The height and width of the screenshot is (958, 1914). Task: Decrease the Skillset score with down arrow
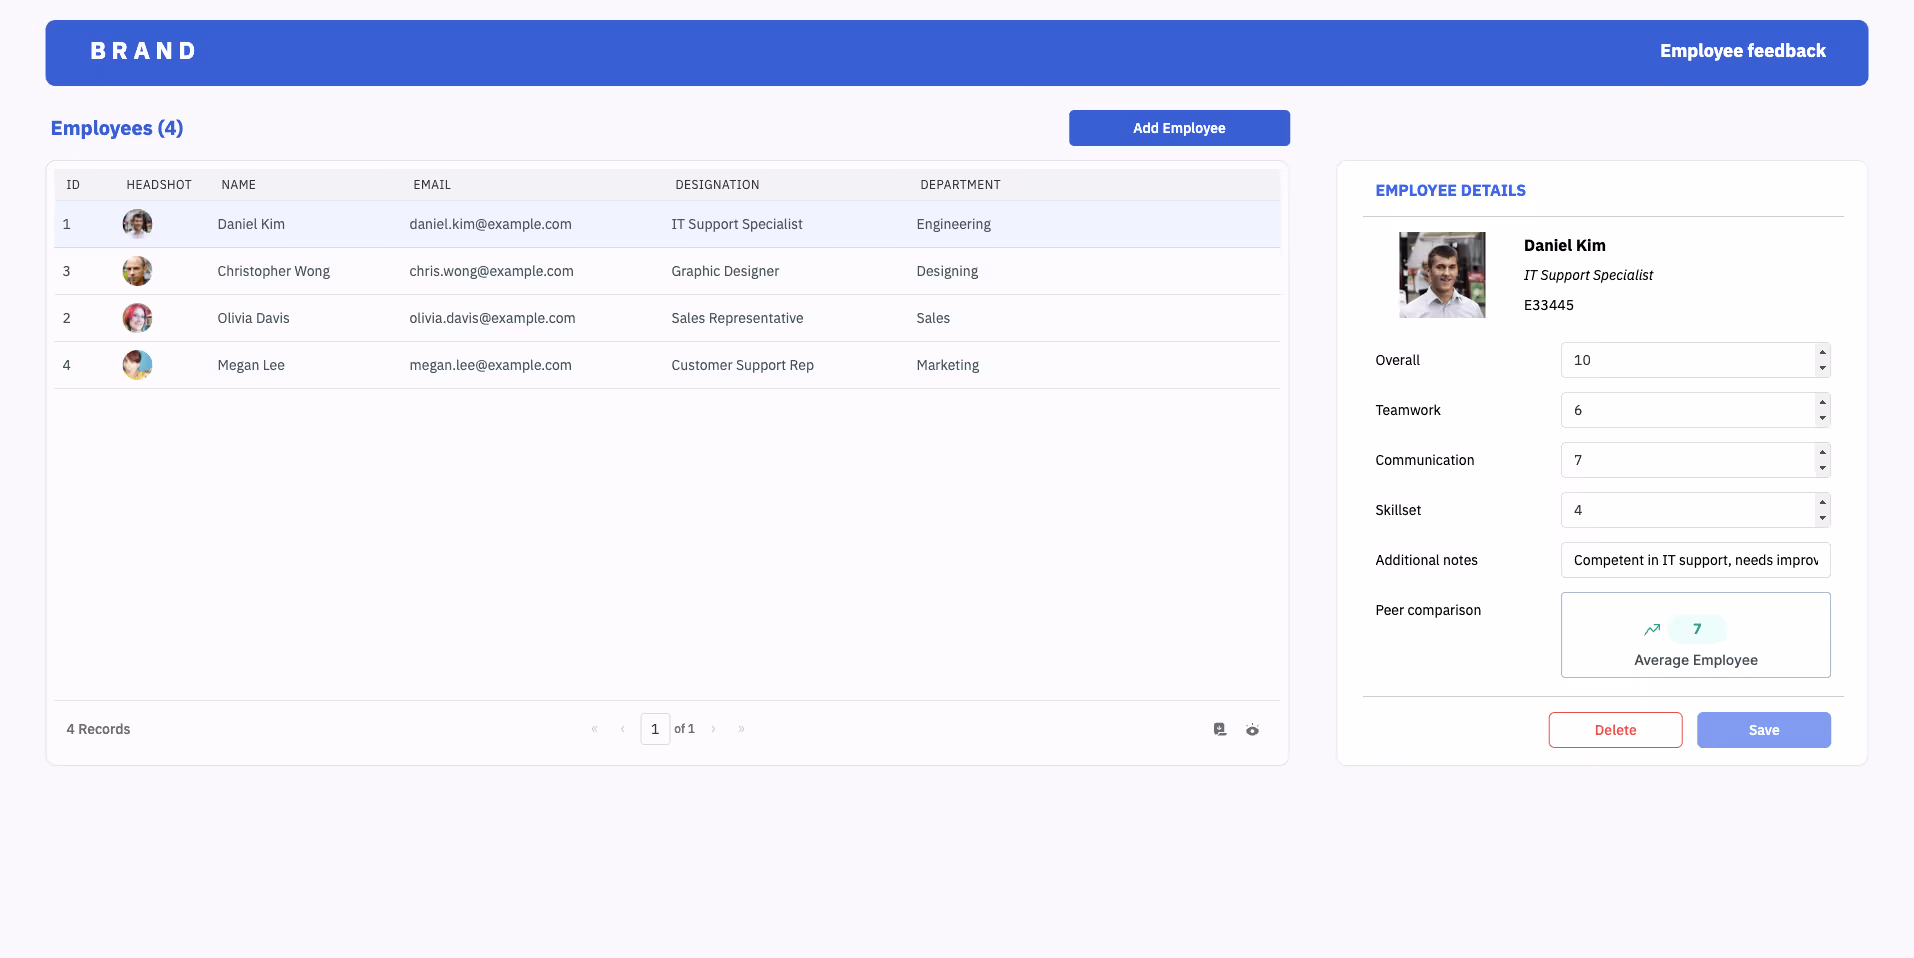pos(1822,518)
